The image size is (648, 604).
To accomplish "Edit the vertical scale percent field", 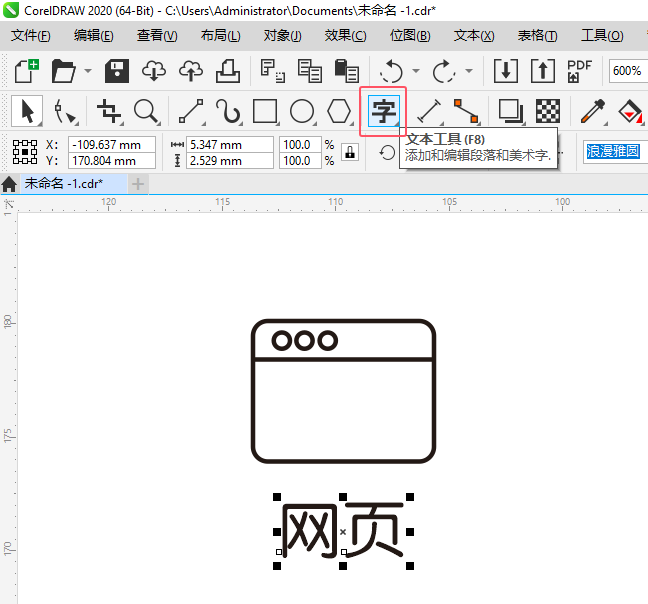I will [300, 161].
